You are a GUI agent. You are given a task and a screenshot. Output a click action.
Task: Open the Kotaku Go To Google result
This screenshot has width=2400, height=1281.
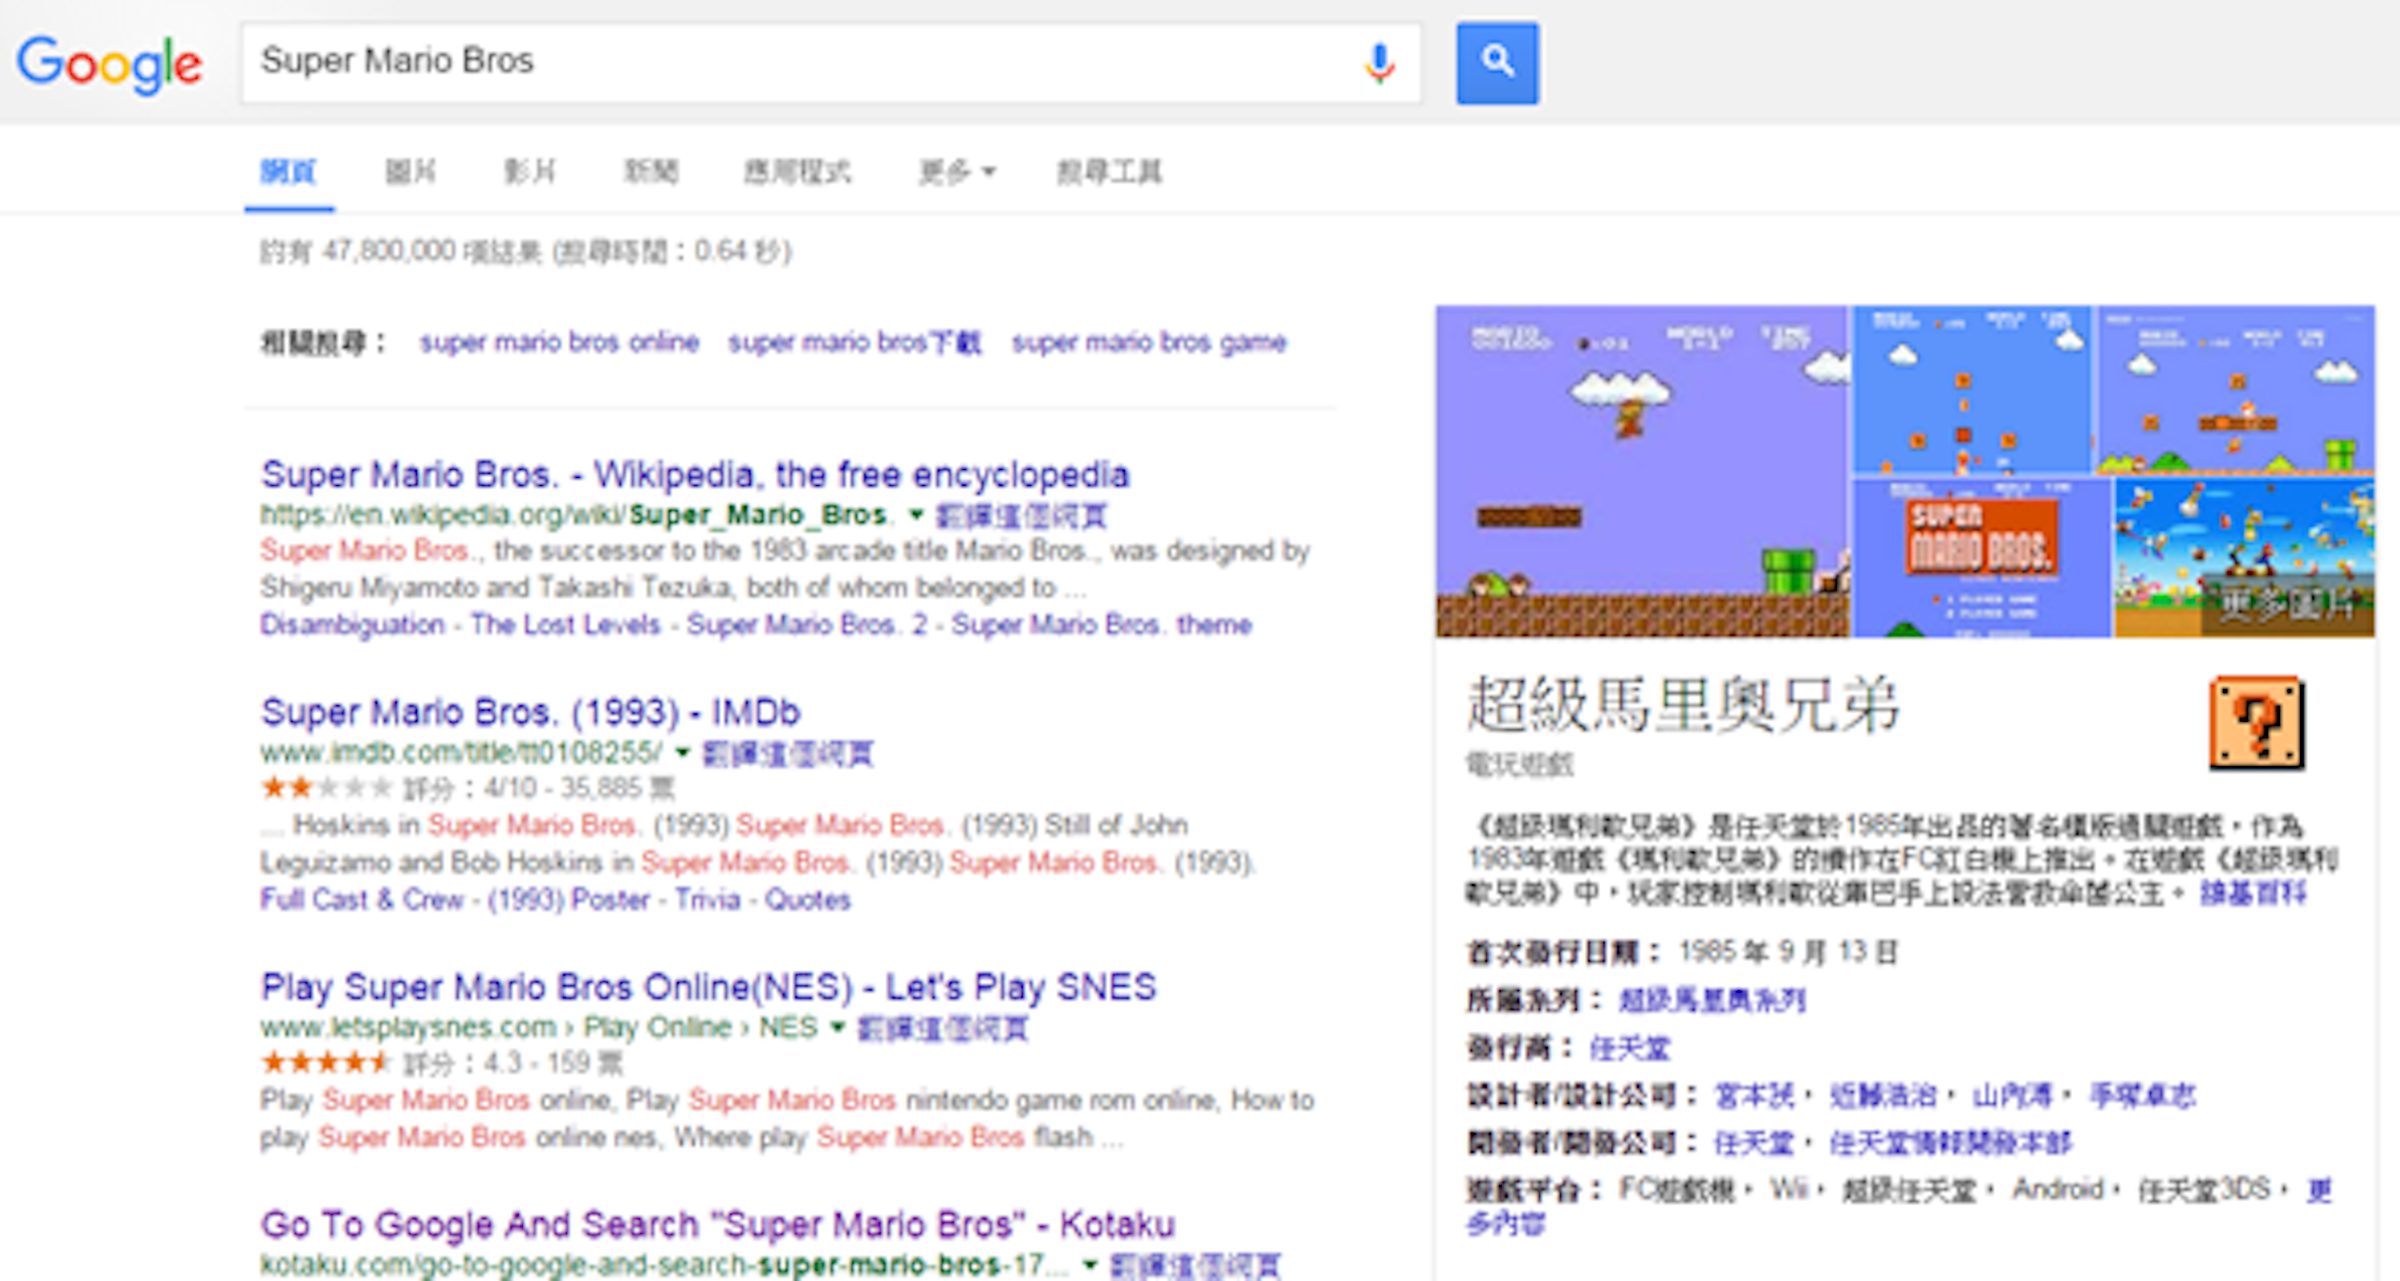click(718, 1224)
